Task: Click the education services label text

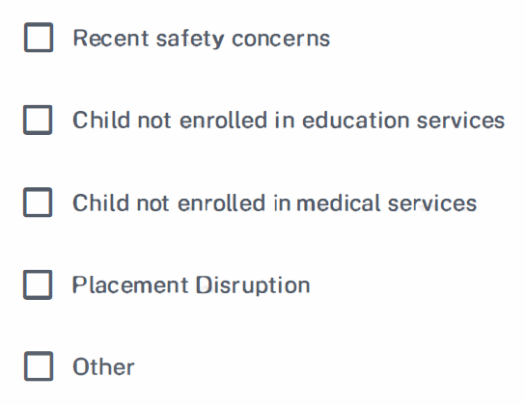Action: tap(288, 120)
